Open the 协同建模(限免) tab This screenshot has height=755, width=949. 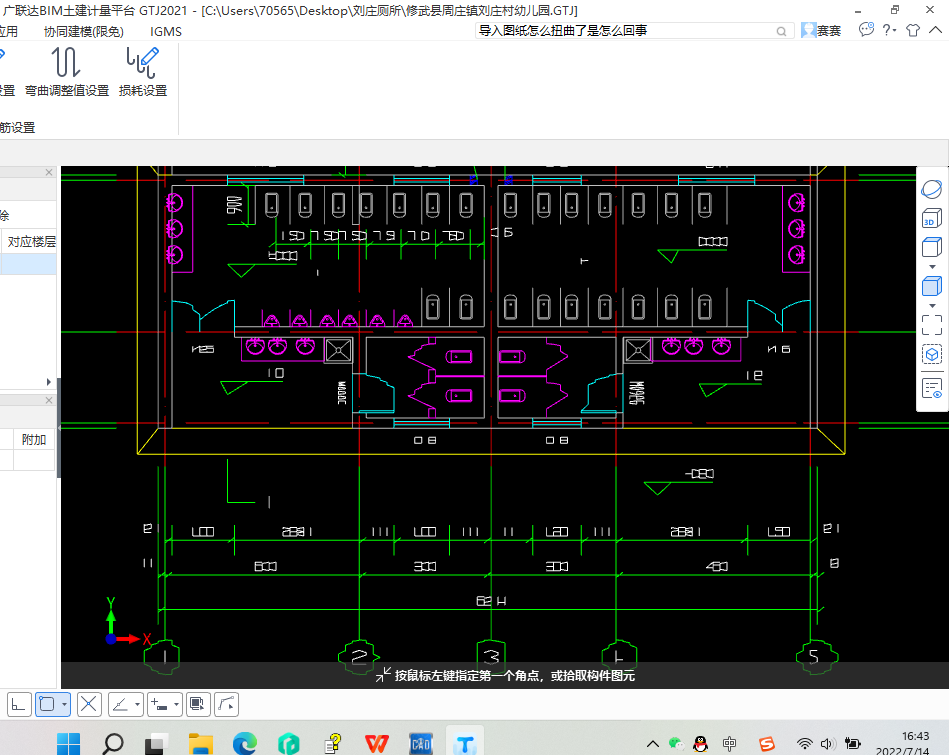pyautogui.click(x=84, y=31)
